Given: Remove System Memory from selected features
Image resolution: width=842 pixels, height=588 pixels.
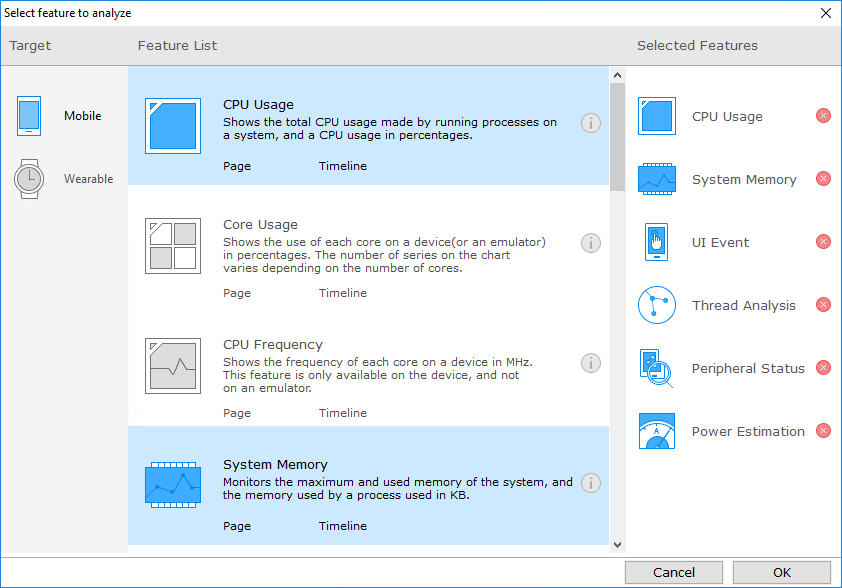Looking at the screenshot, I should pos(823,179).
